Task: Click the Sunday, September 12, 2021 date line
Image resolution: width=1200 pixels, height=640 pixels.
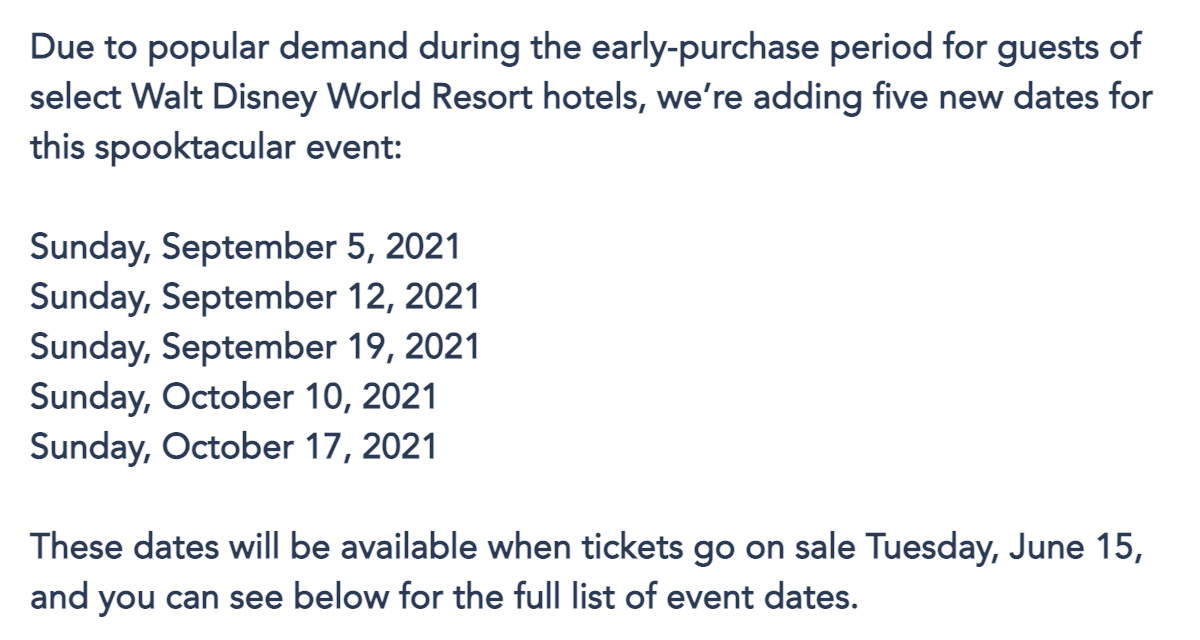Action: tap(255, 297)
